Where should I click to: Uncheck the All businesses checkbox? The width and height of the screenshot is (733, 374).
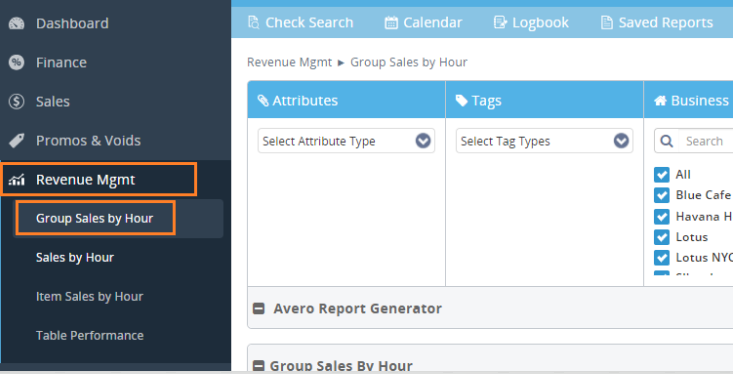pos(661,174)
